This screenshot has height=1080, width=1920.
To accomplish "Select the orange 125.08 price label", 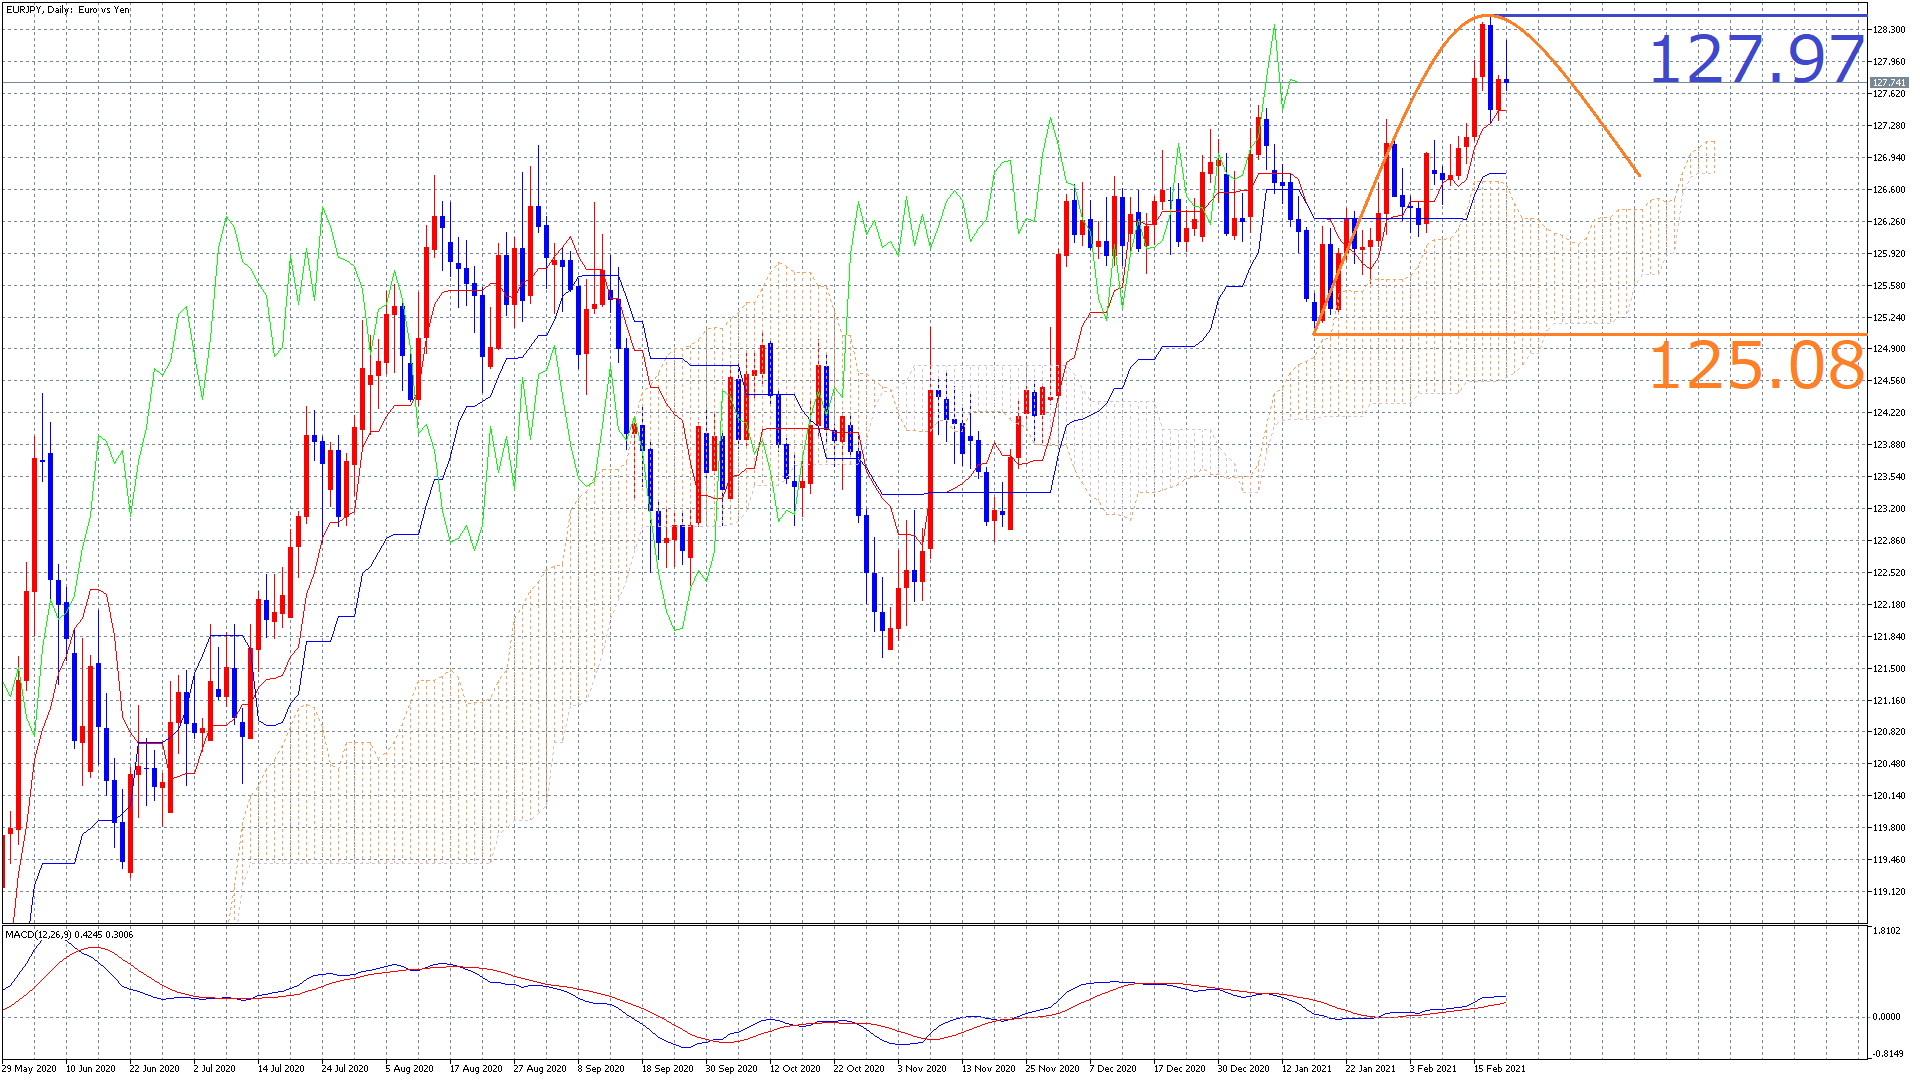I will click(x=1756, y=366).
